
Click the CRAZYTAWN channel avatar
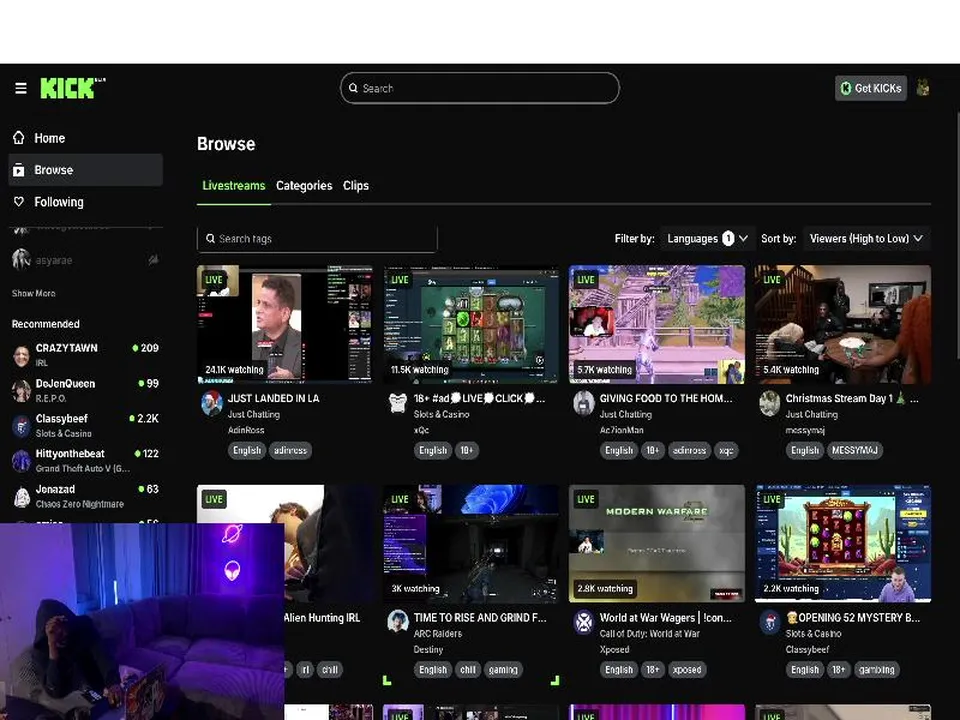point(21,355)
